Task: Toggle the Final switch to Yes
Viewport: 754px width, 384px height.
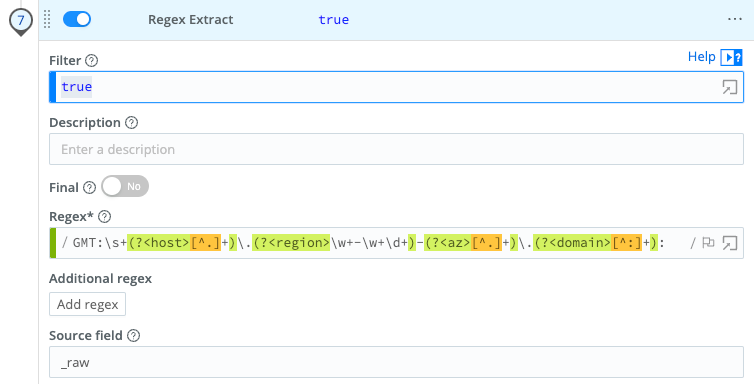Action: click(x=125, y=186)
